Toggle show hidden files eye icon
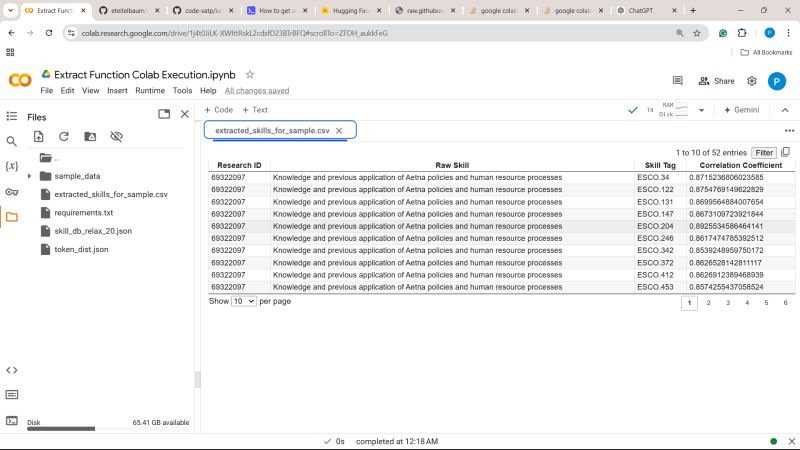The width and height of the screenshot is (800, 450). (x=116, y=136)
